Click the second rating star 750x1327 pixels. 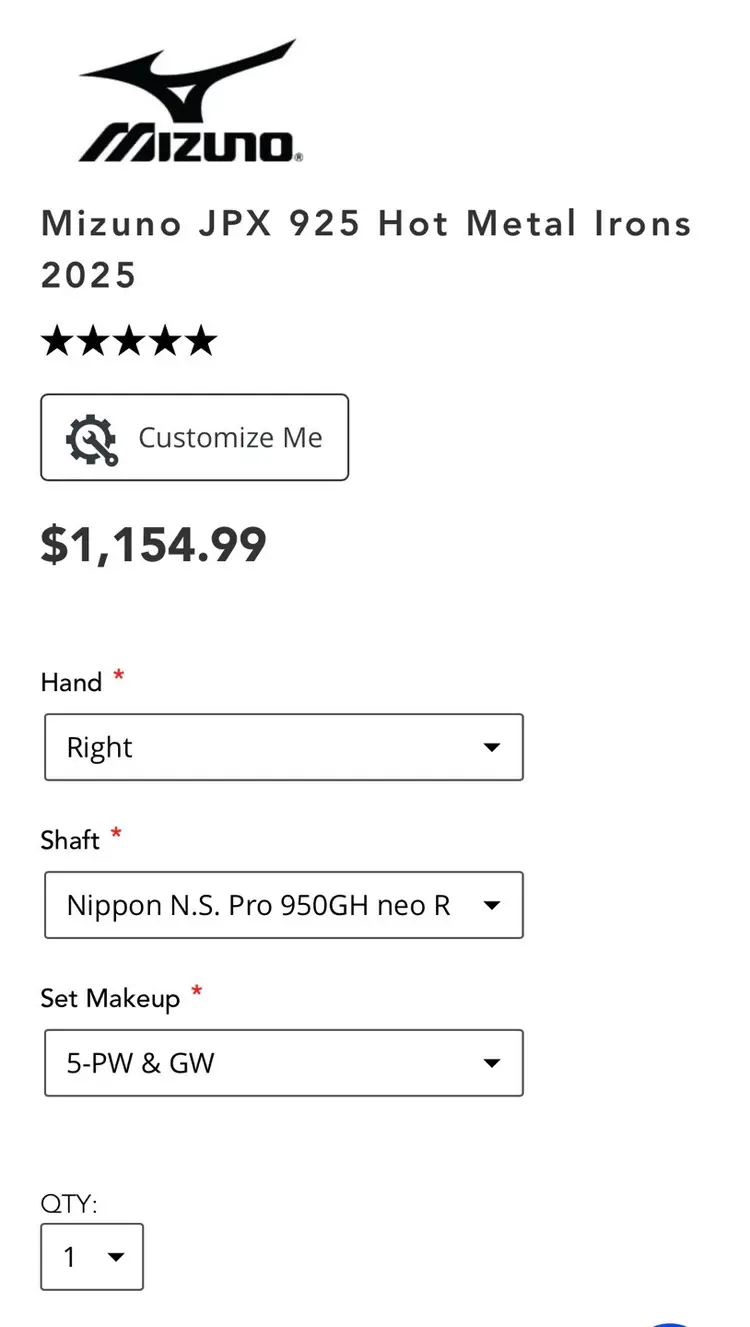coord(94,342)
